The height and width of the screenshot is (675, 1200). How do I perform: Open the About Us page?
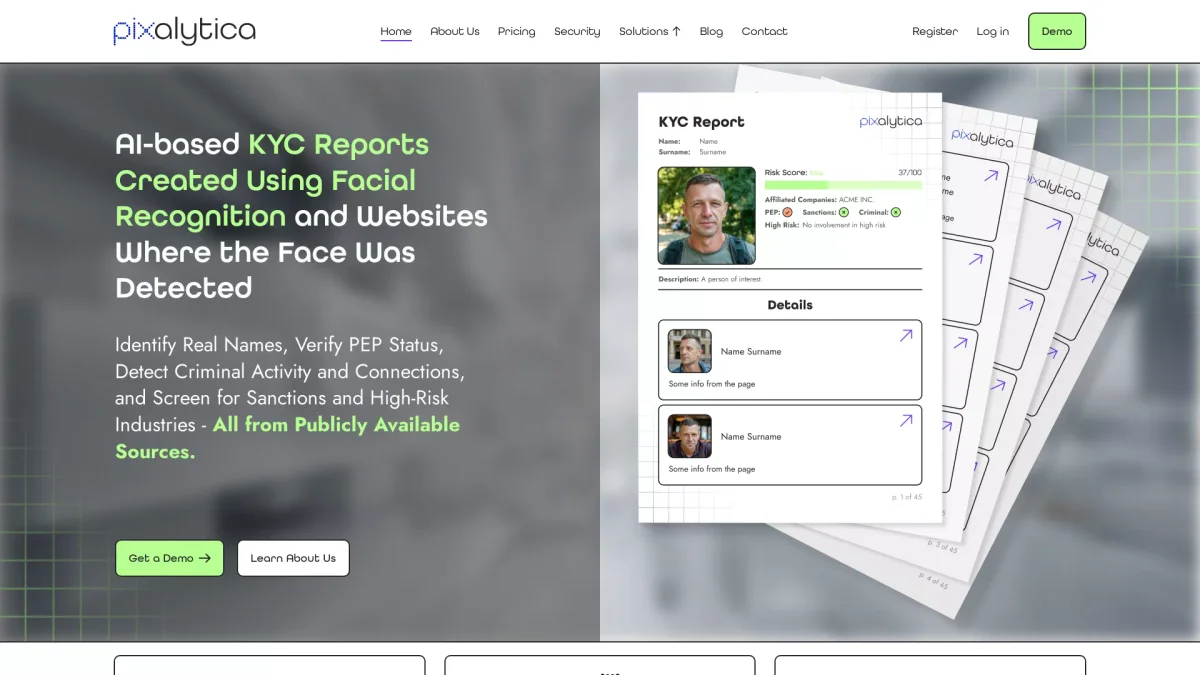[x=455, y=31]
